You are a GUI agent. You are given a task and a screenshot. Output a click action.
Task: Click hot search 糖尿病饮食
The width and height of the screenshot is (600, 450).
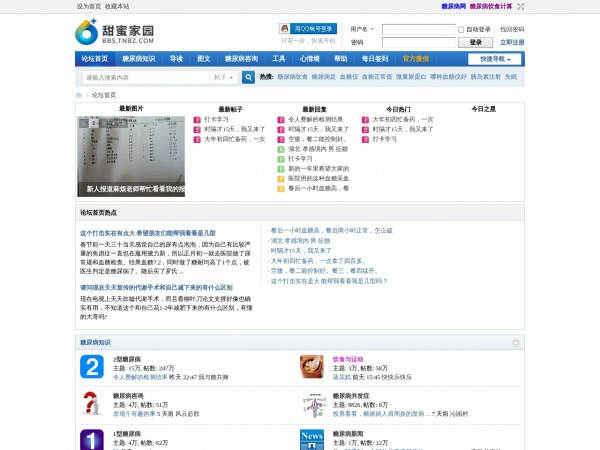coord(292,77)
